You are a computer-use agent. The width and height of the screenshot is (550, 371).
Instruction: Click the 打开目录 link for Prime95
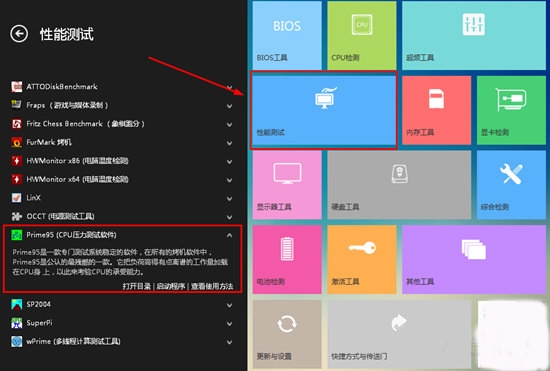tap(137, 286)
